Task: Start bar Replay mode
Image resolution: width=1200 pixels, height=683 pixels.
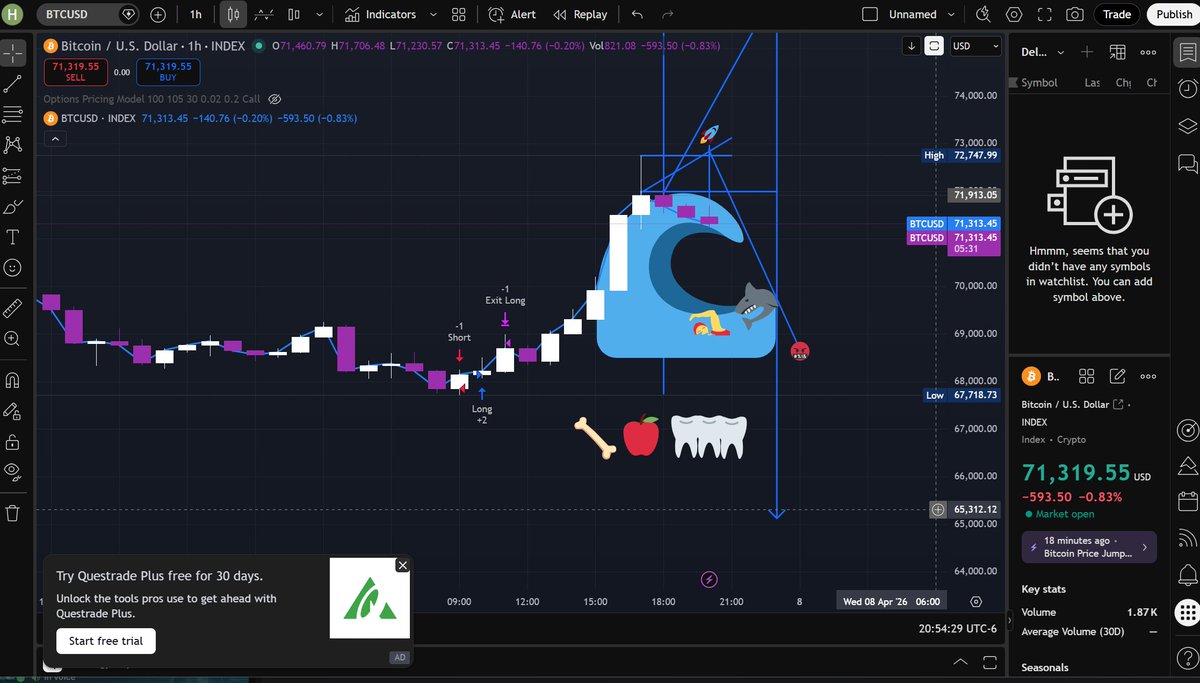Action: point(580,14)
